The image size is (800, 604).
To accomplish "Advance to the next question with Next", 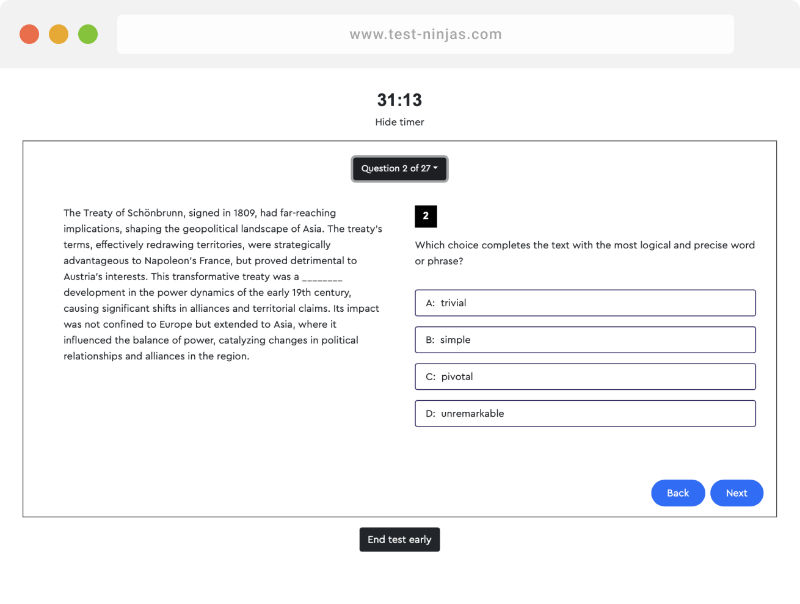I will coord(737,493).
